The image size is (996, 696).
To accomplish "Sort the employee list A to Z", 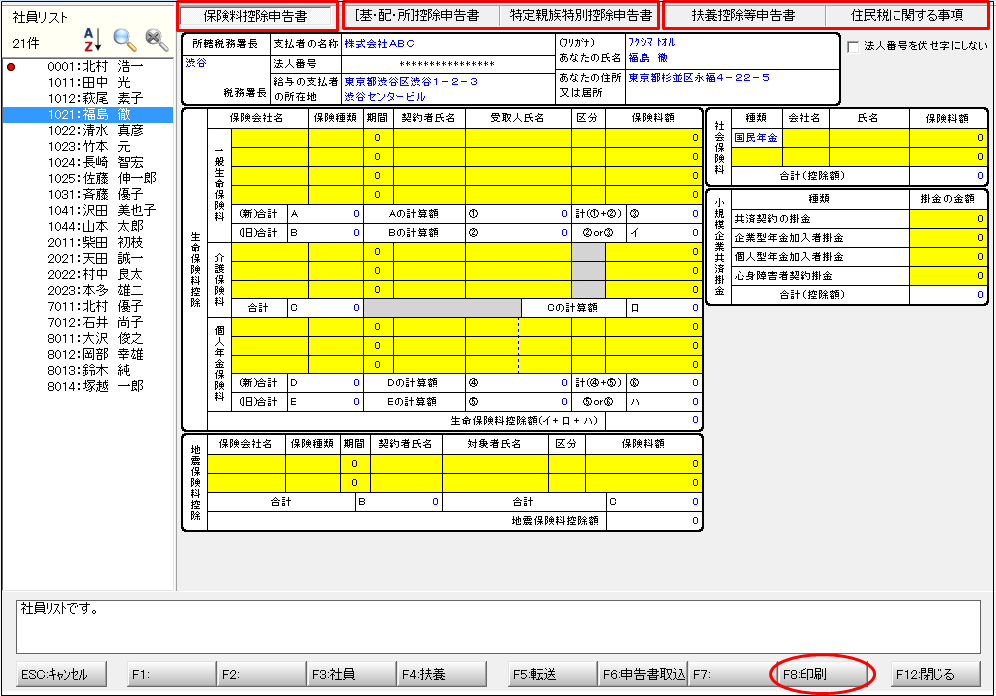I will click(92, 40).
